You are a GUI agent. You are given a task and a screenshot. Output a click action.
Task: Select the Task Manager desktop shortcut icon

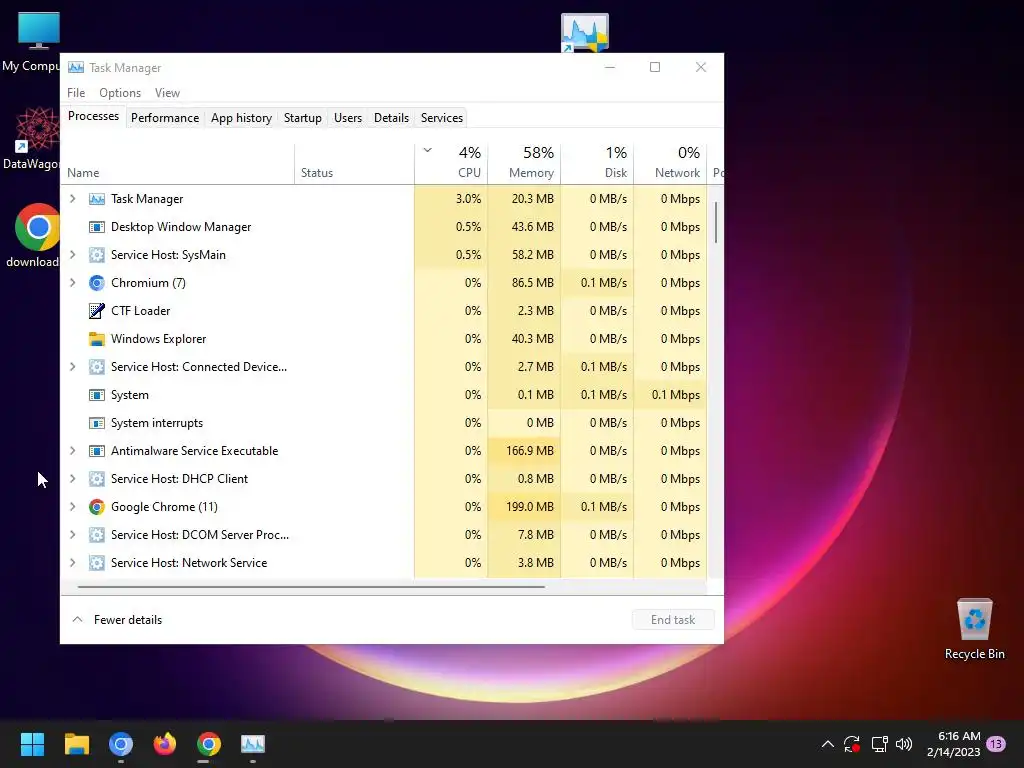point(584,33)
